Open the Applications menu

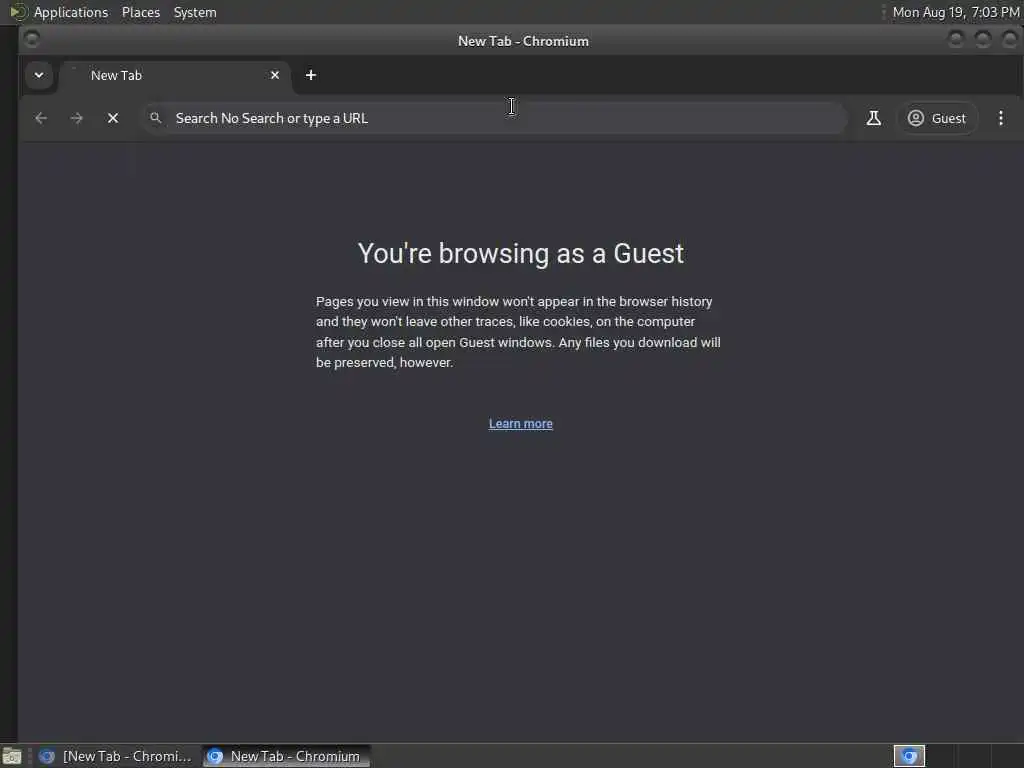[x=71, y=12]
